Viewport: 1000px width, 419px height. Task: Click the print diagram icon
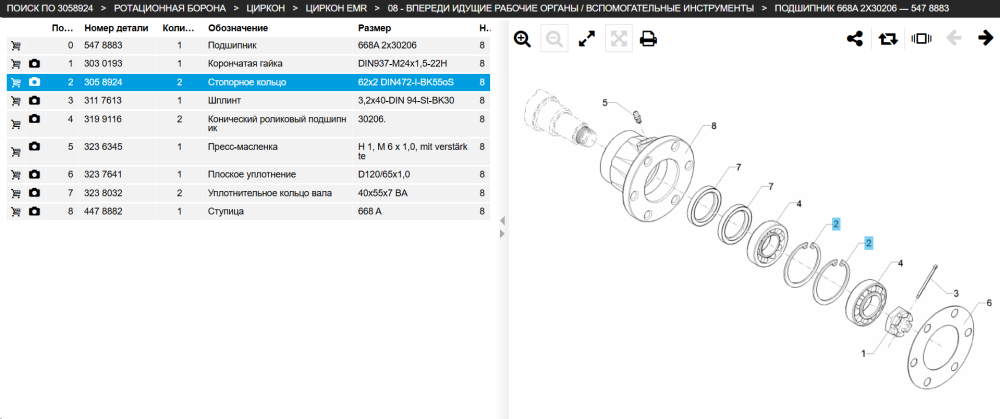pyautogui.click(x=649, y=39)
